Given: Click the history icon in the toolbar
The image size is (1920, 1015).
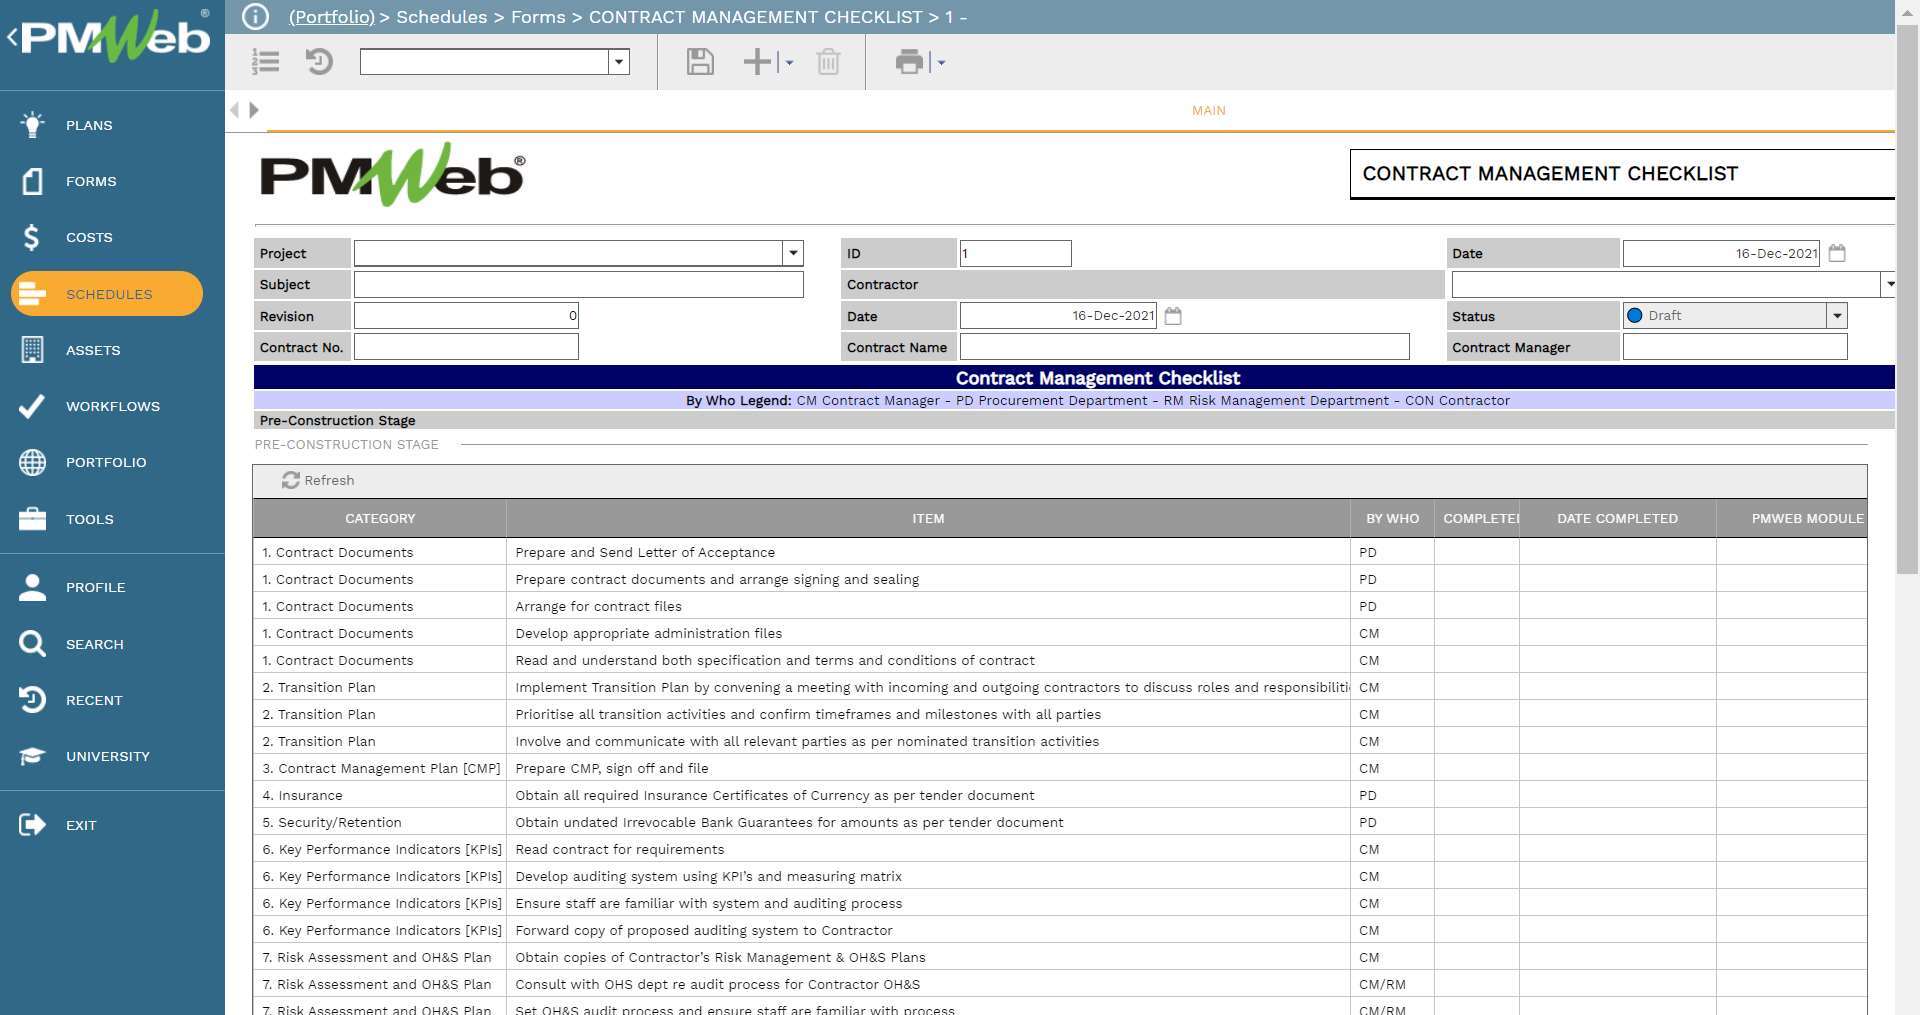Looking at the screenshot, I should (319, 62).
